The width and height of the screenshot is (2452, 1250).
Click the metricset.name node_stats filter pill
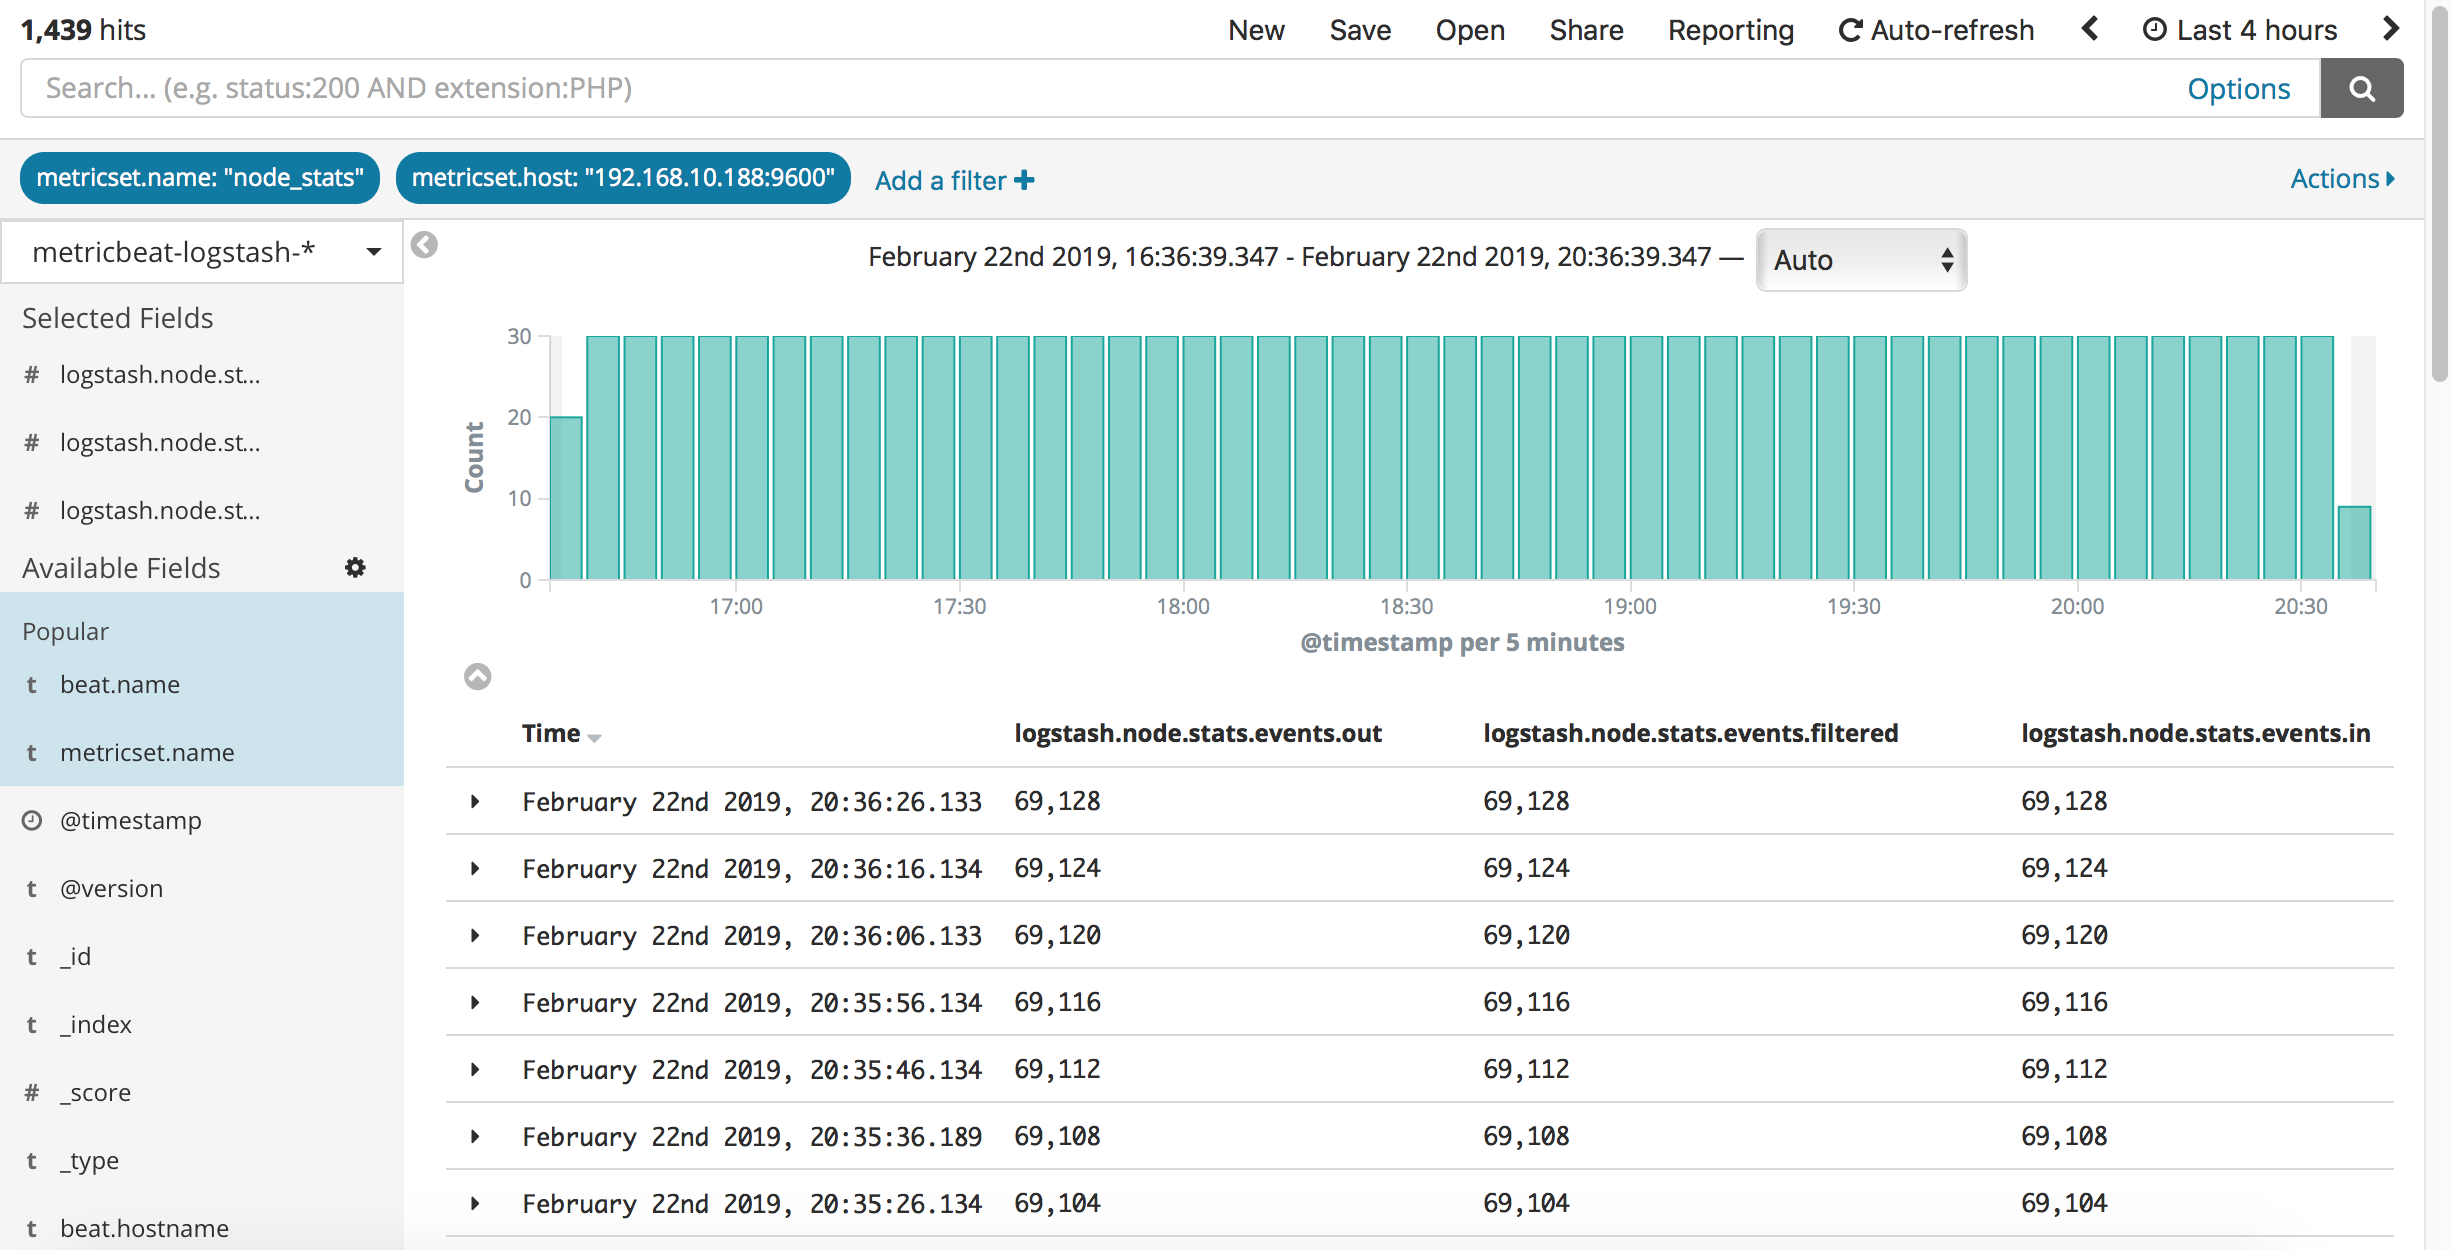pyautogui.click(x=200, y=178)
